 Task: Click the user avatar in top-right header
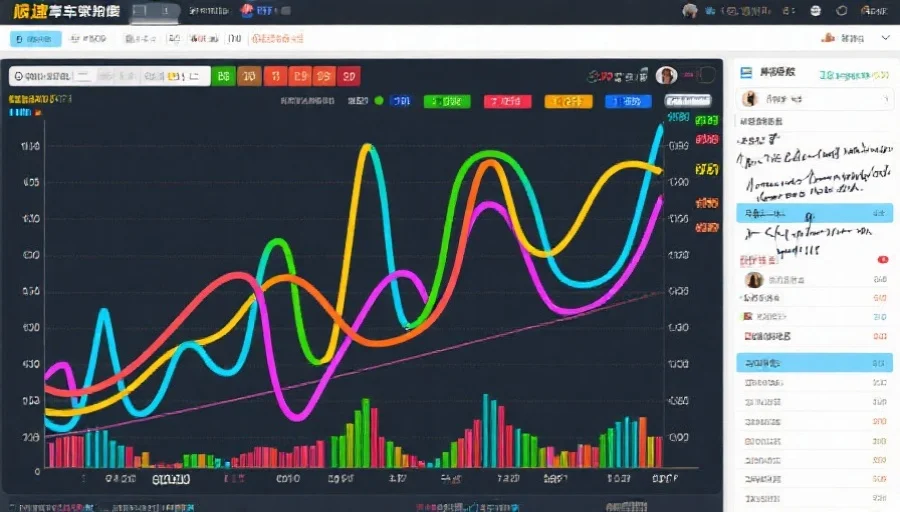(x=689, y=11)
